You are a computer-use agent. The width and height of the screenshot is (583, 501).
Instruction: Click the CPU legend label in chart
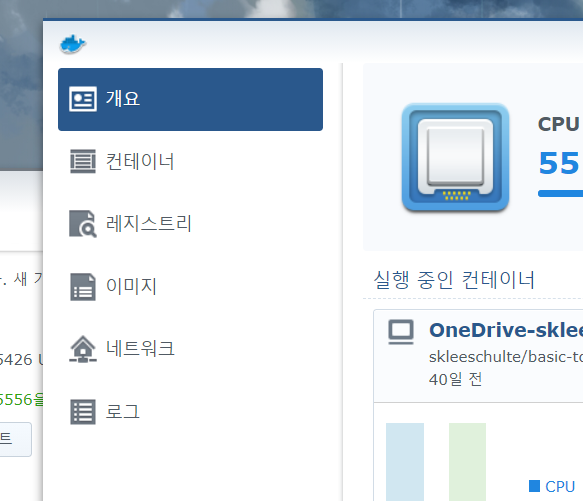pos(560,486)
